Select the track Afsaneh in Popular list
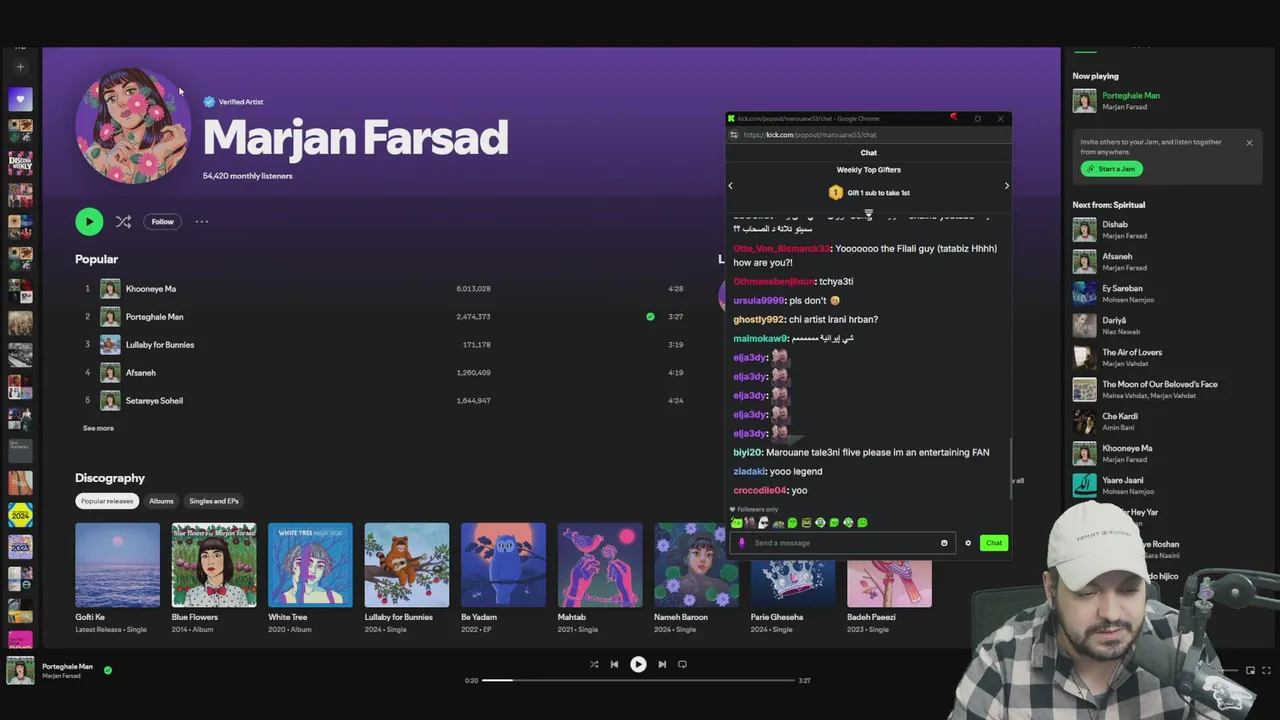 click(140, 373)
